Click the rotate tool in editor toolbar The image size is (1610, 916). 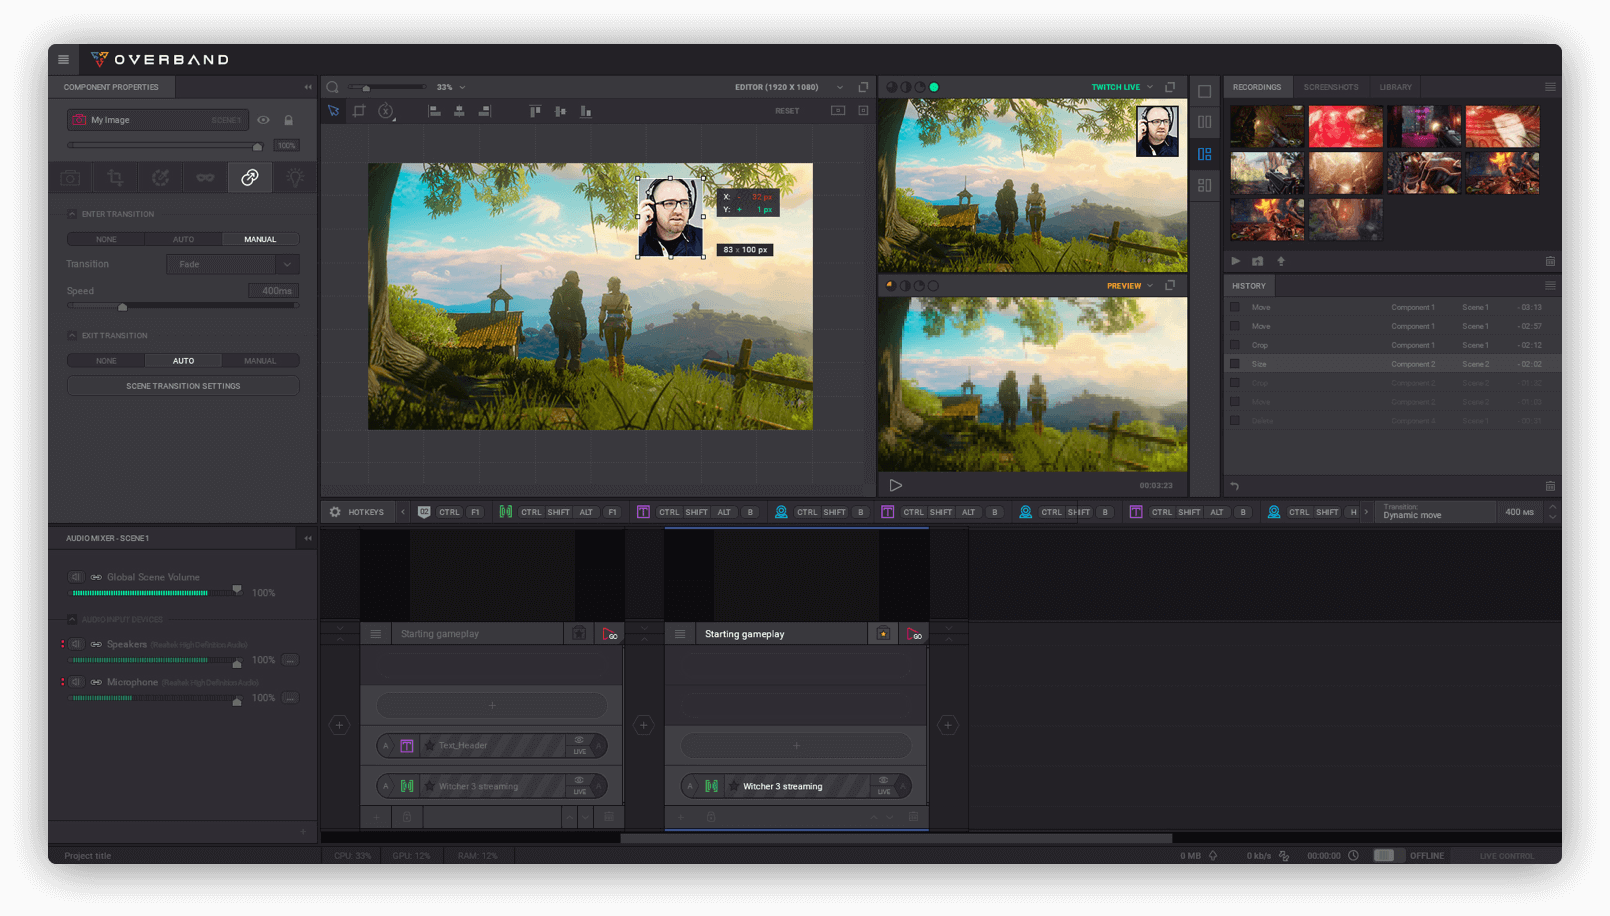coord(386,111)
